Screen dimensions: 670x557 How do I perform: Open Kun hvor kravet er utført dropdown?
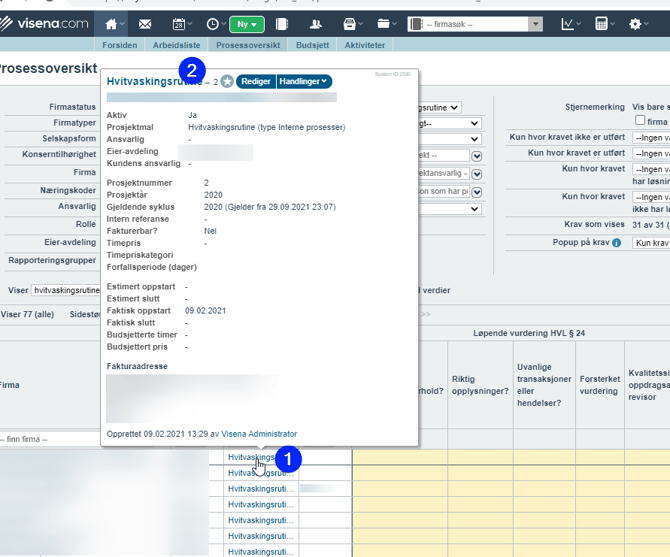coord(651,138)
